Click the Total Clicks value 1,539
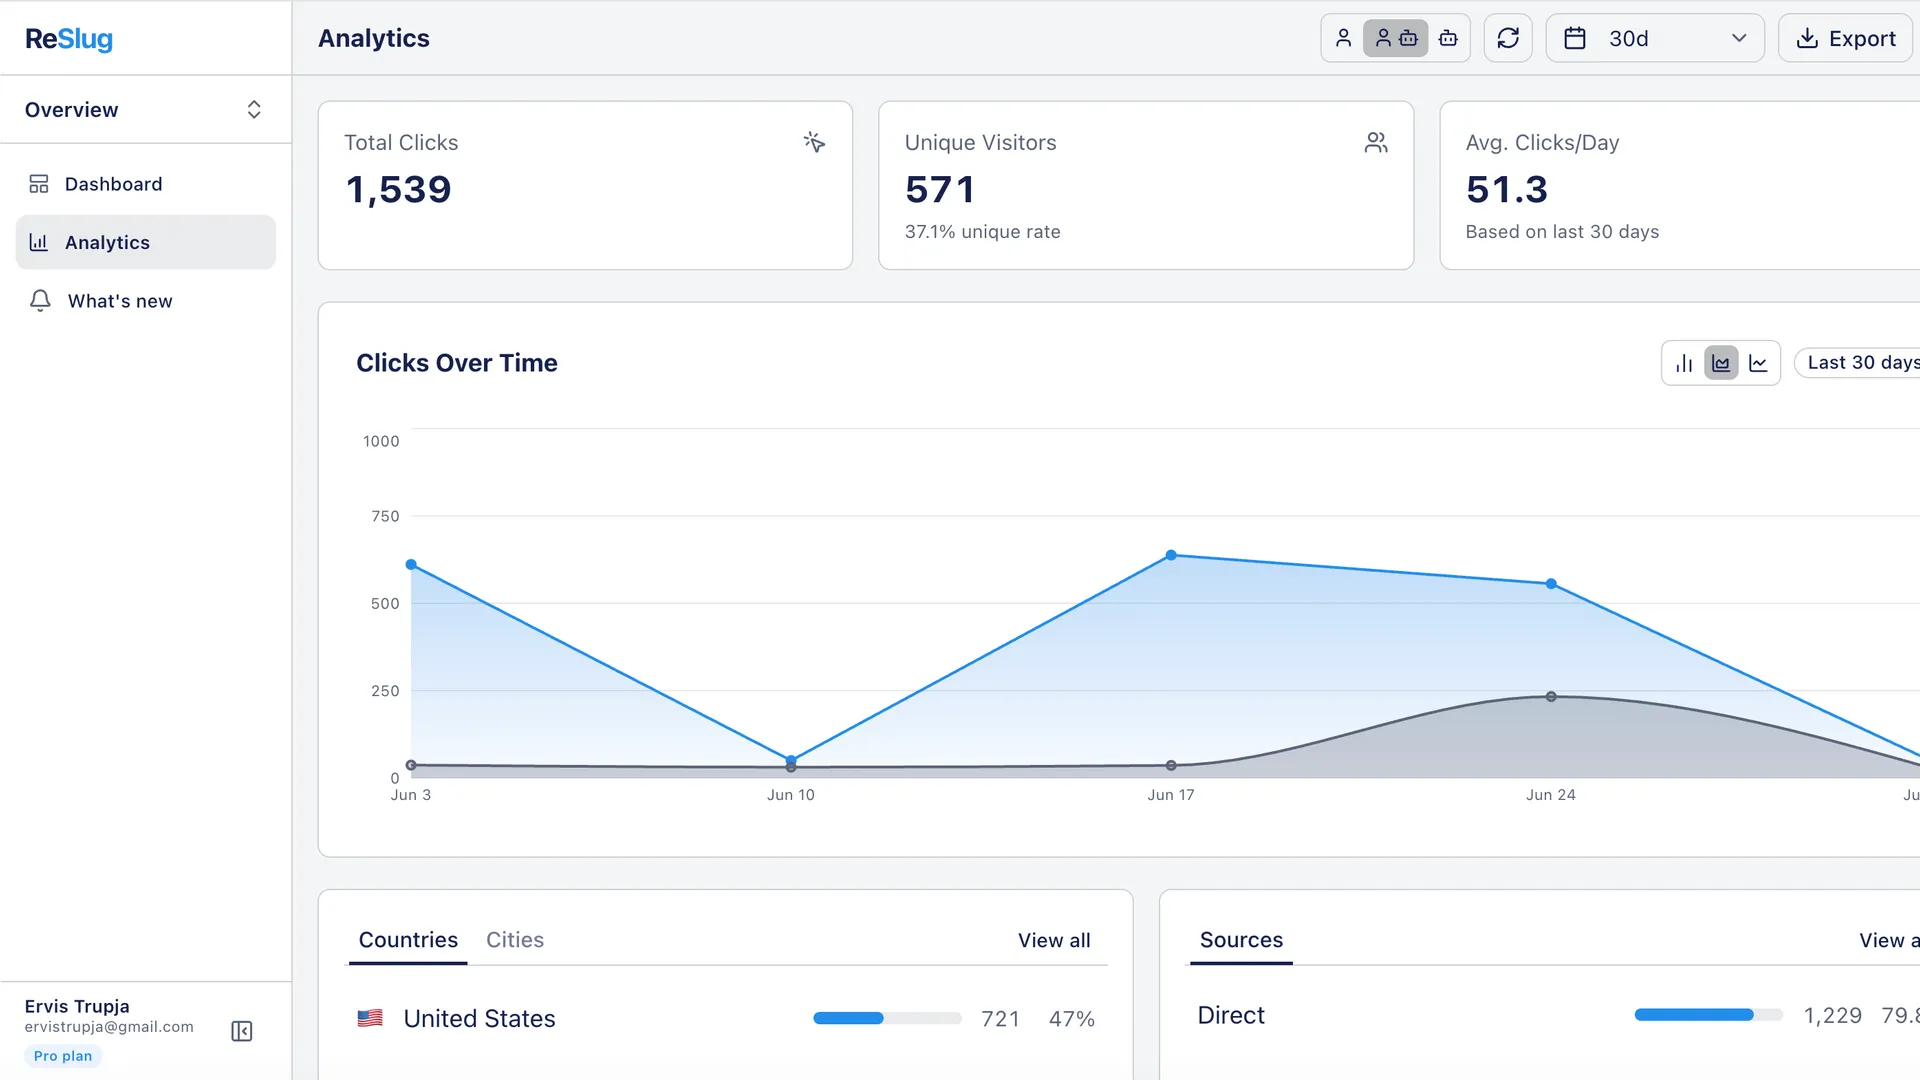Image resolution: width=1920 pixels, height=1080 pixels. point(398,189)
